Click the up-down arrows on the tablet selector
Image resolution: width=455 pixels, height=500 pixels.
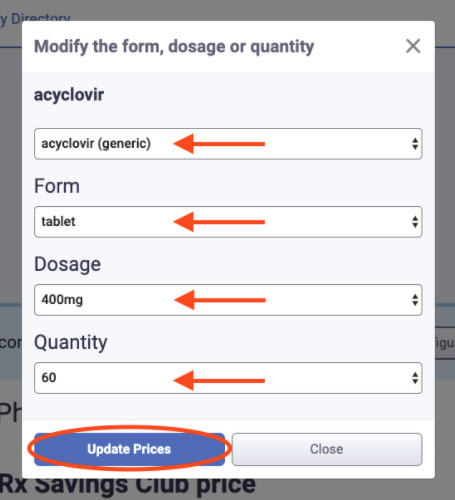[415, 222]
